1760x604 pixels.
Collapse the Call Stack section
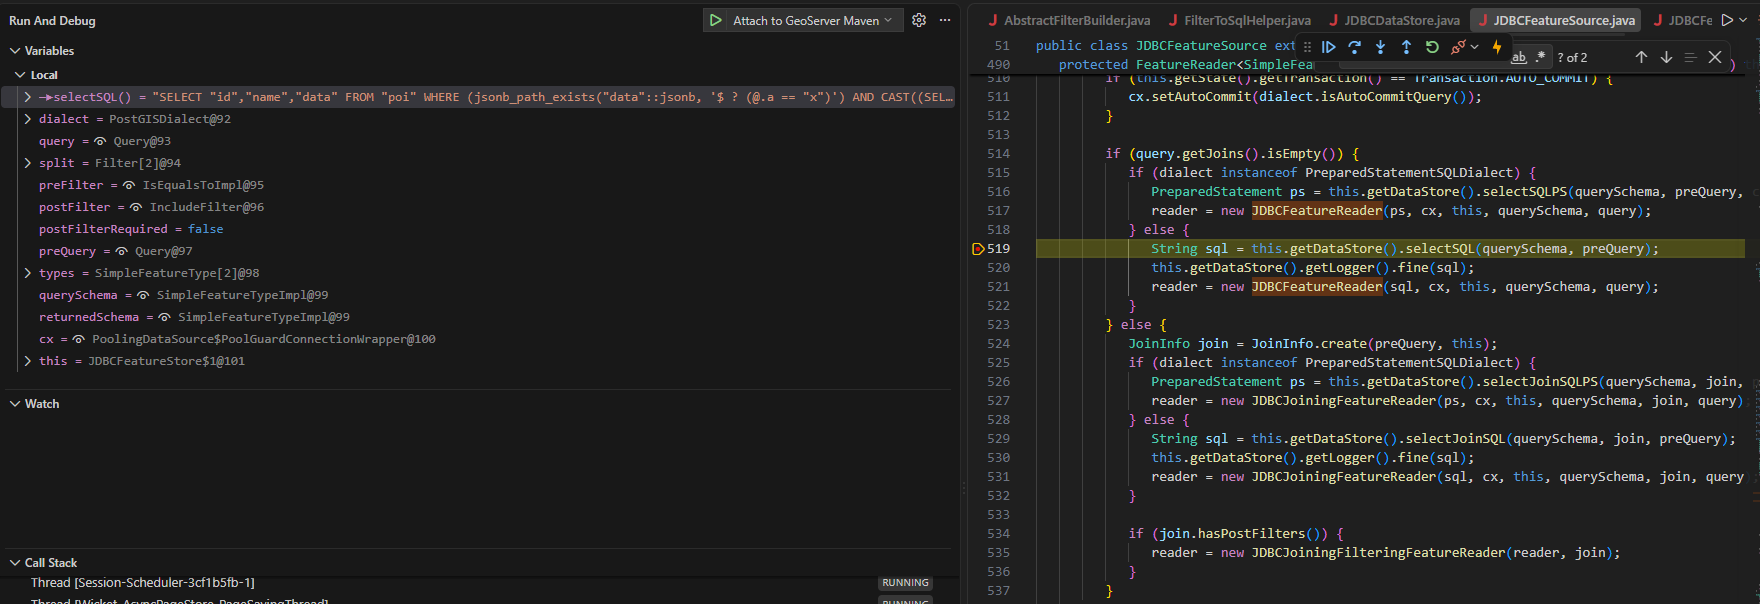(15, 563)
